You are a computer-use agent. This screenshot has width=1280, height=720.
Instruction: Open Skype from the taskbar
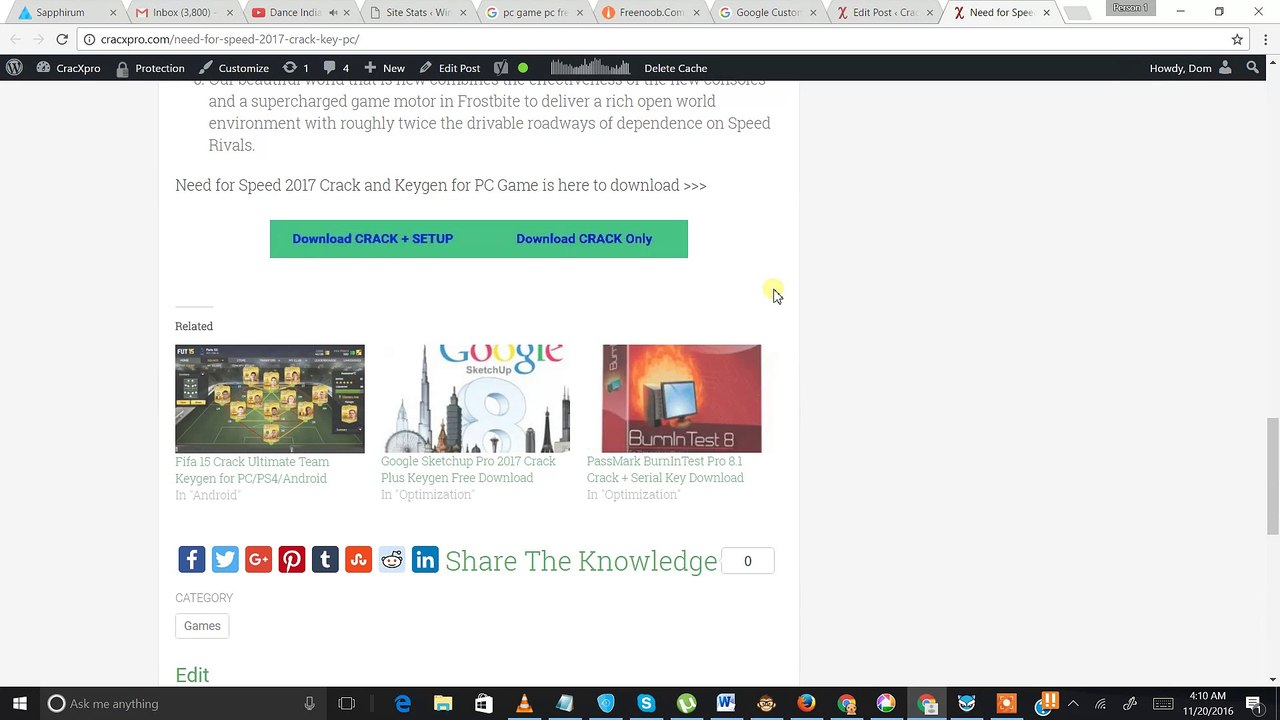pos(646,704)
